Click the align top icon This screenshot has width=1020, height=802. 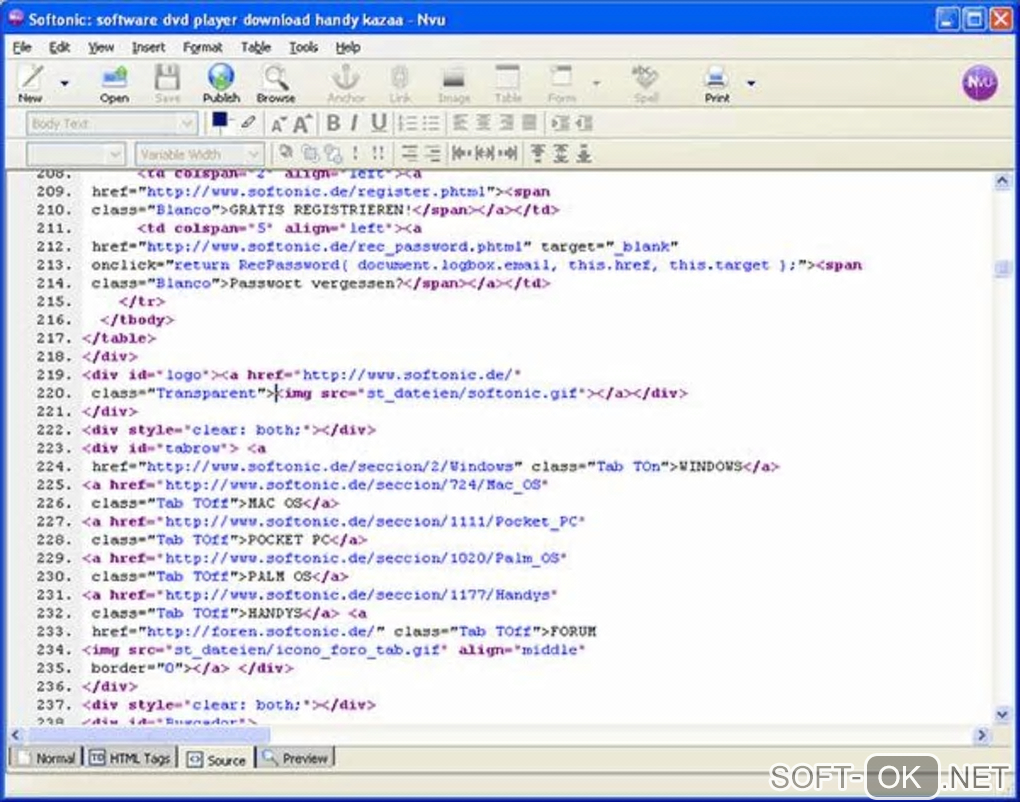click(537, 154)
